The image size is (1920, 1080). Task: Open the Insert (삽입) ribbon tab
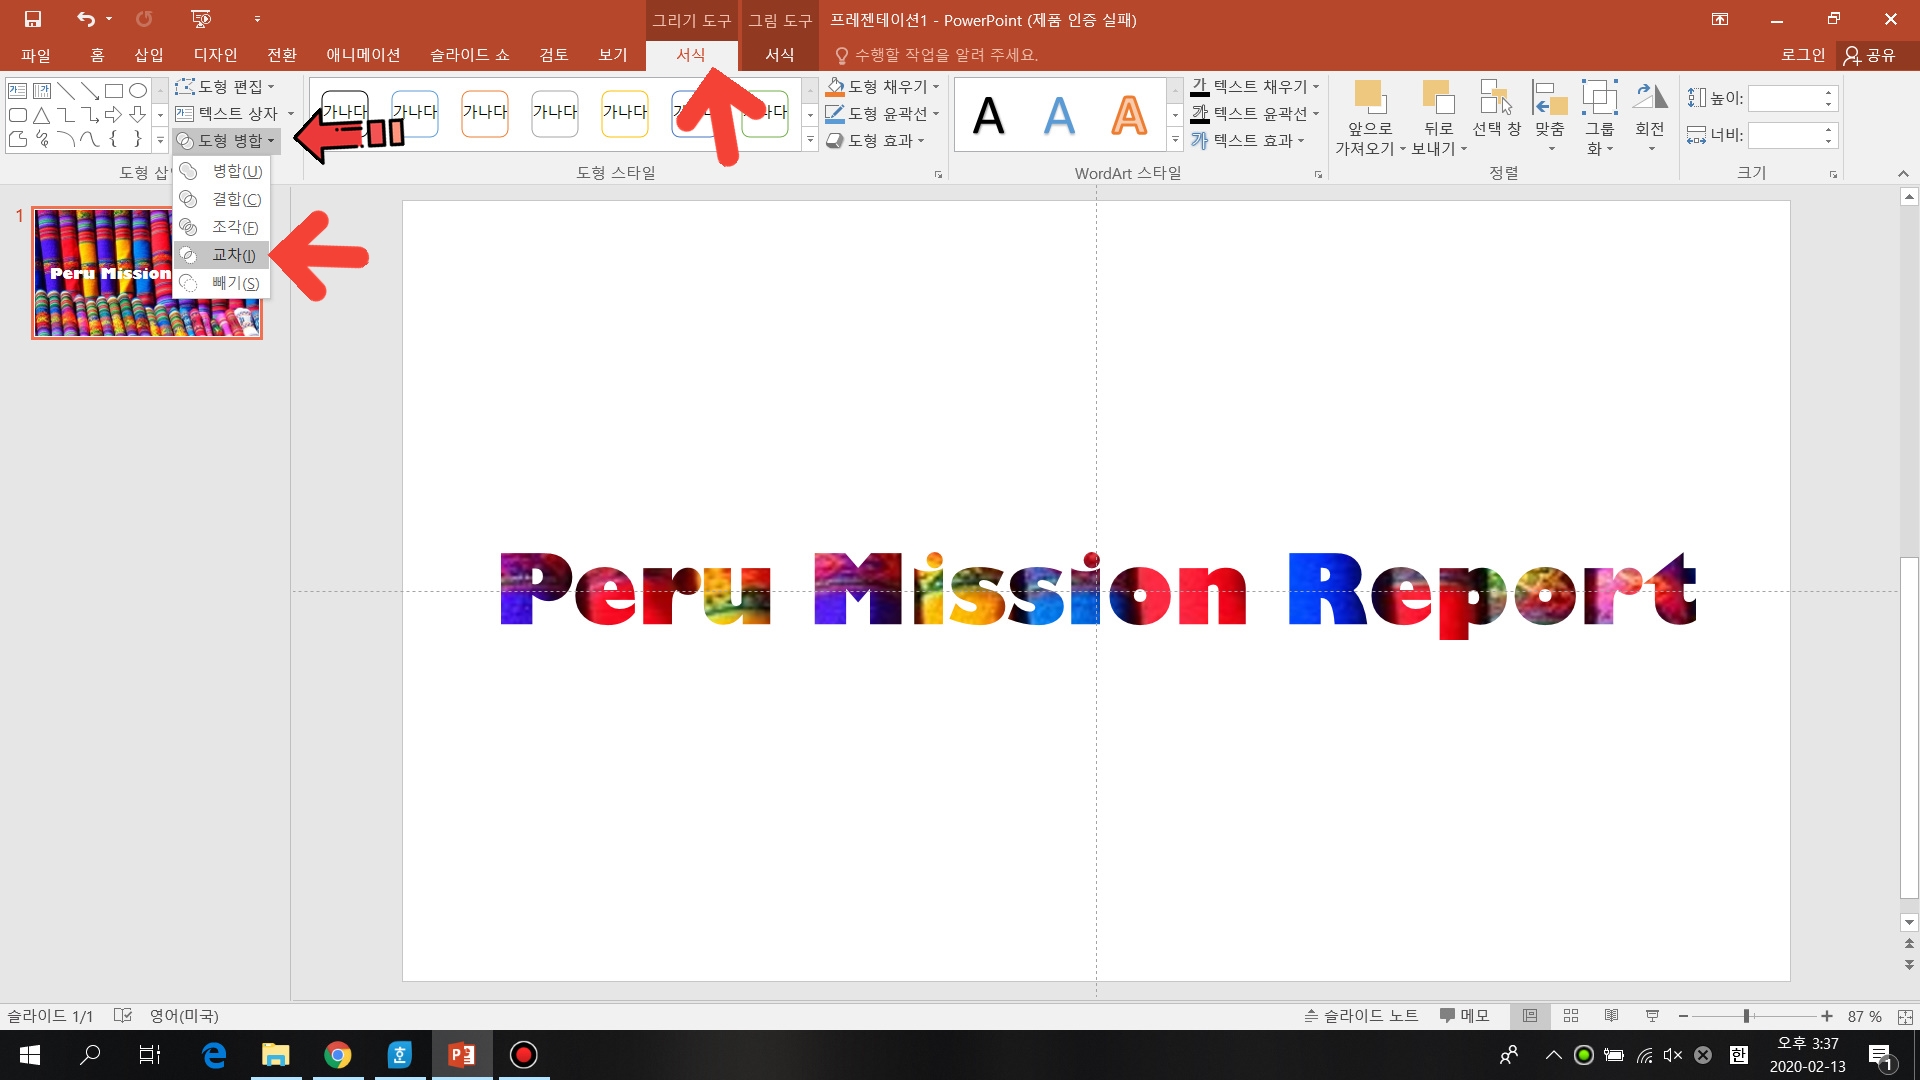click(149, 55)
